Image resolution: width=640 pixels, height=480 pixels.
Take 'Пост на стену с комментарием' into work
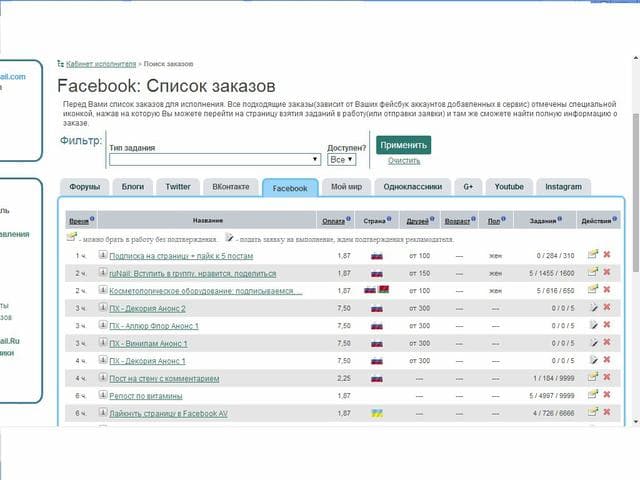click(x=593, y=377)
